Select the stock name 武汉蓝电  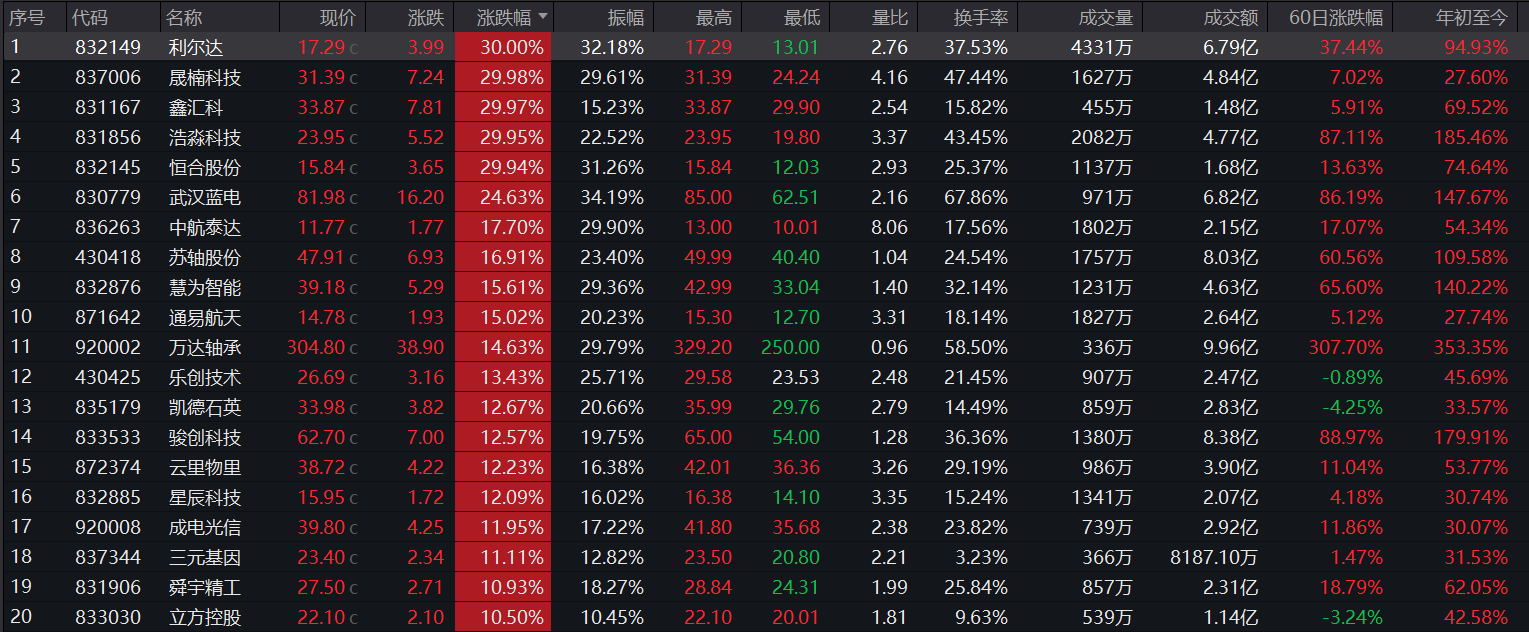[x=205, y=197]
